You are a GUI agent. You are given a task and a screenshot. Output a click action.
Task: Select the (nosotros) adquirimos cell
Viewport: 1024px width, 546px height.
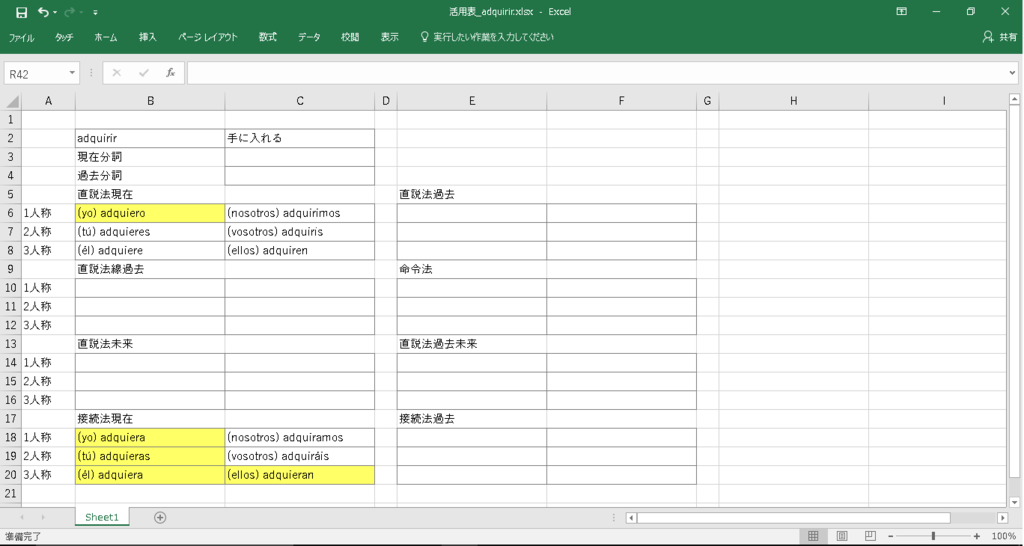[x=300, y=214]
